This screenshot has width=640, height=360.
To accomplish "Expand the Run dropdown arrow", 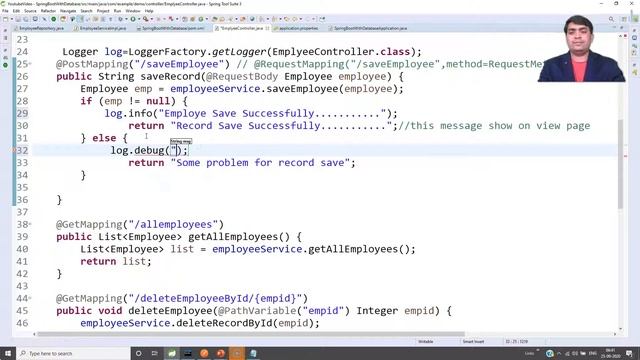I will tap(138, 19).
